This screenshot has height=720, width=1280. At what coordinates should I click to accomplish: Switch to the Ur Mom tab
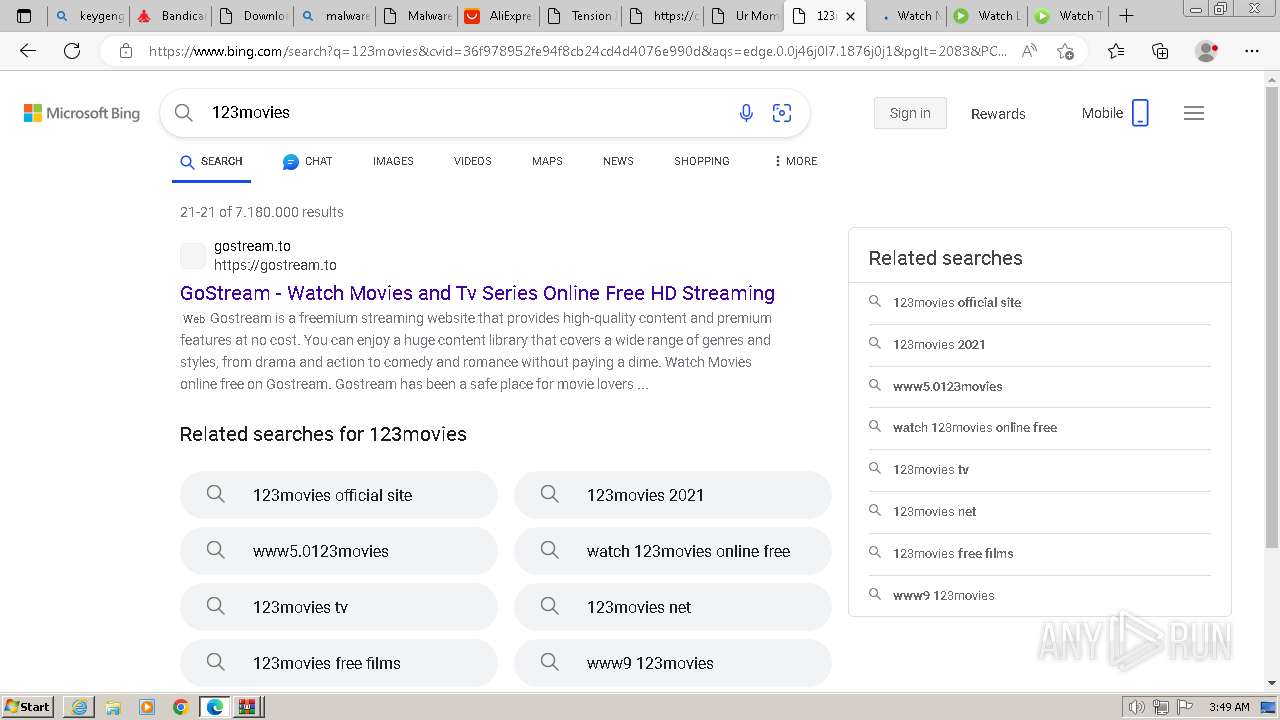click(x=745, y=16)
